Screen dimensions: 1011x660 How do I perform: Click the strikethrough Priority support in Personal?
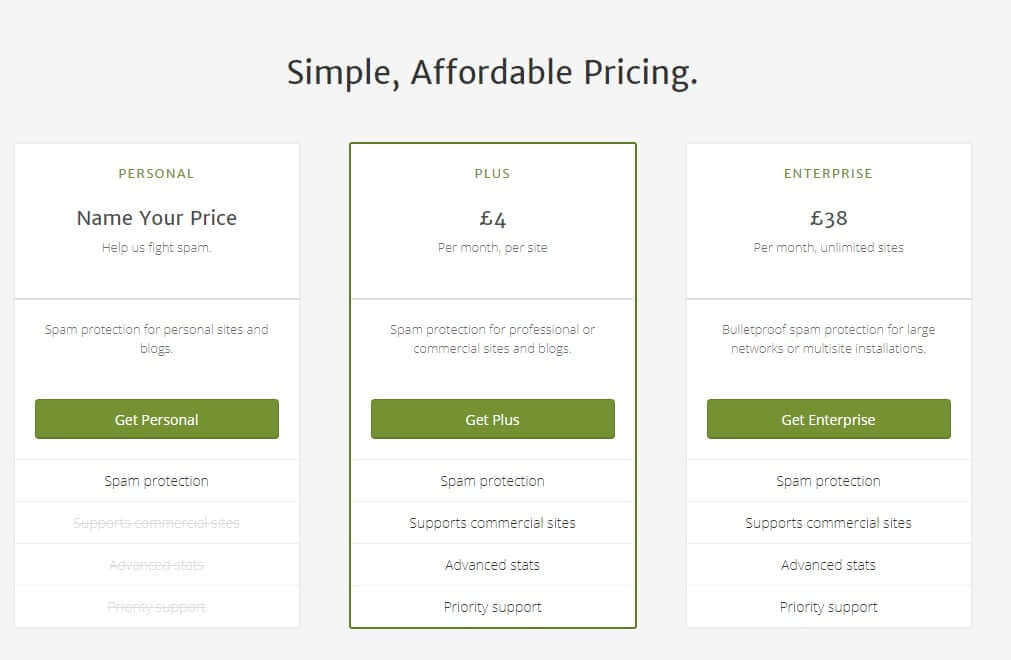(x=157, y=607)
